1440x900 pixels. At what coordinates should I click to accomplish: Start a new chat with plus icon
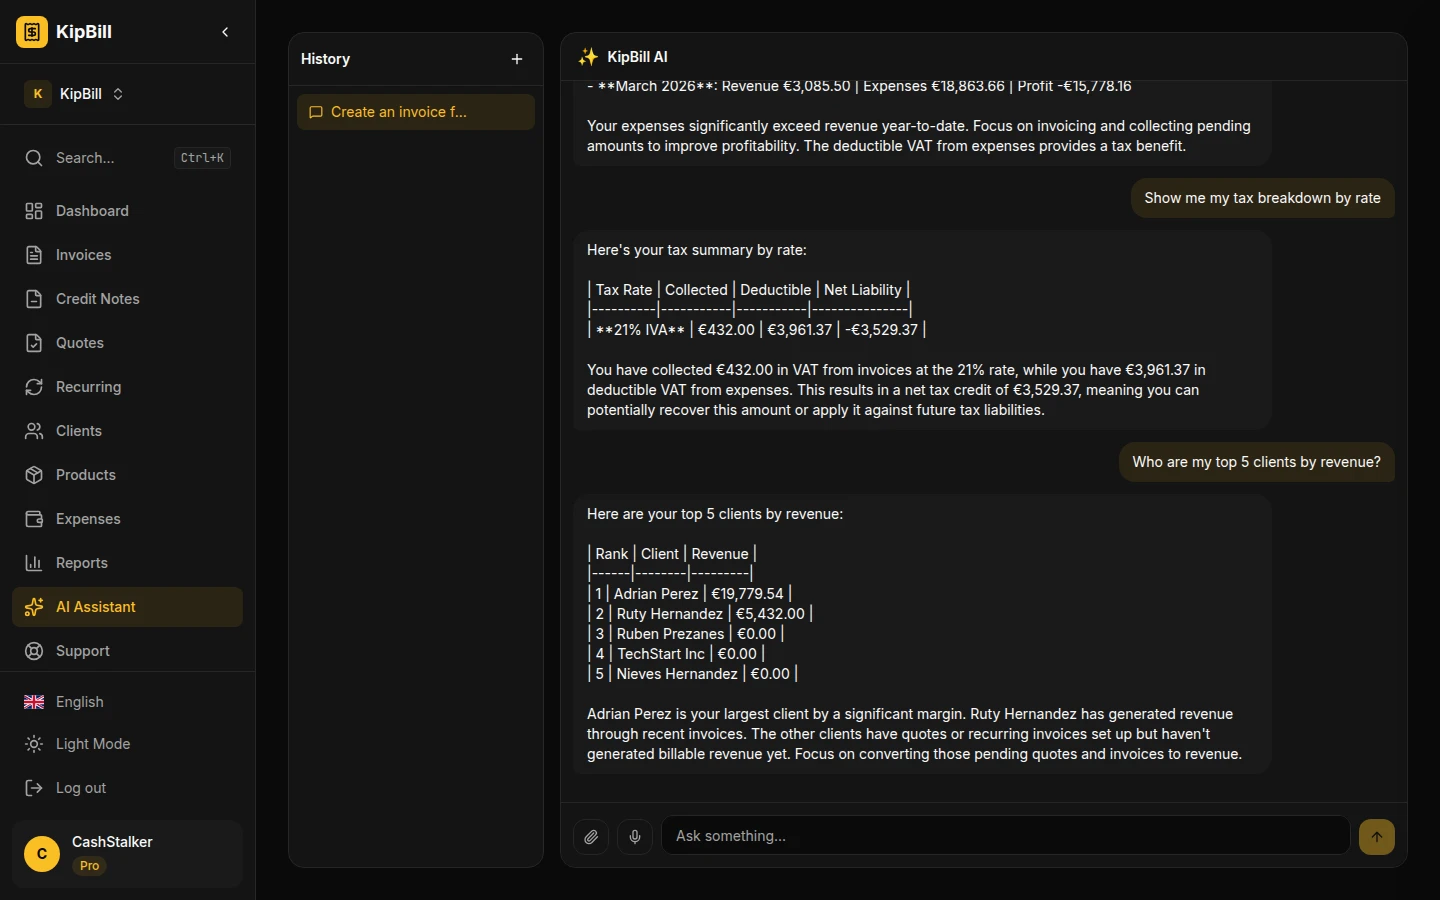coord(517,59)
